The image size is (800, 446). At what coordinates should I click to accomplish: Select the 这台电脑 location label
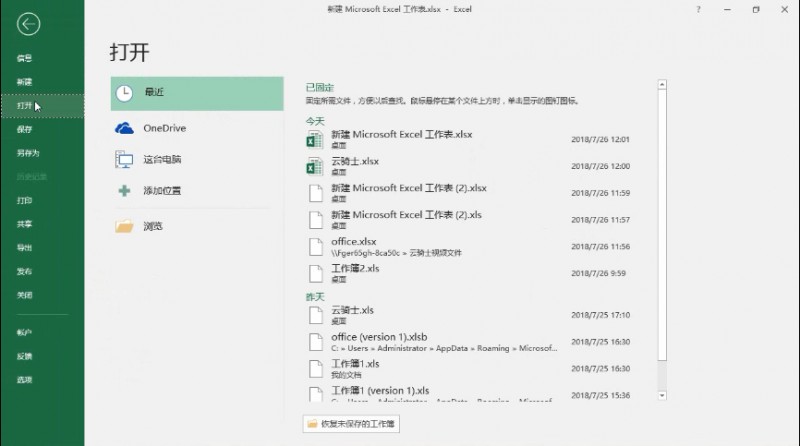162,159
